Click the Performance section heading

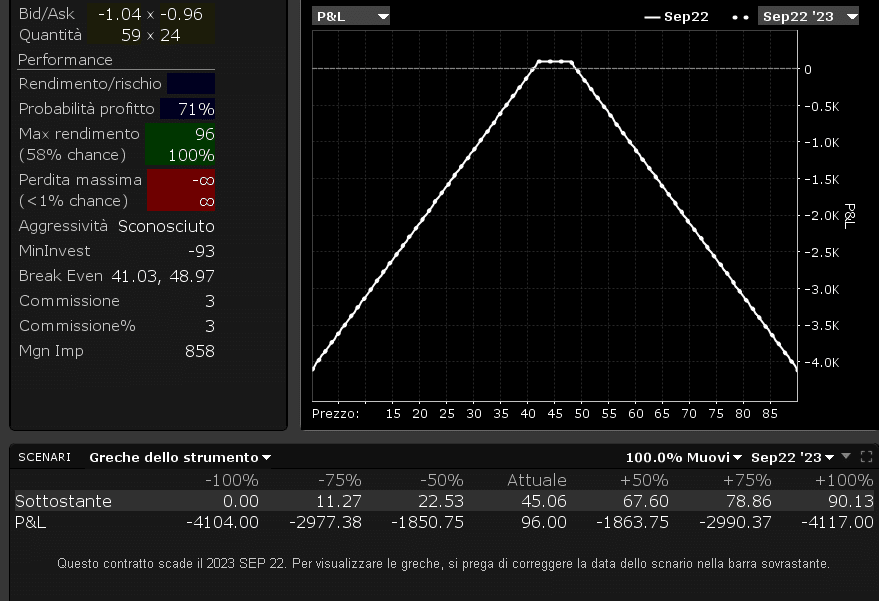65,60
